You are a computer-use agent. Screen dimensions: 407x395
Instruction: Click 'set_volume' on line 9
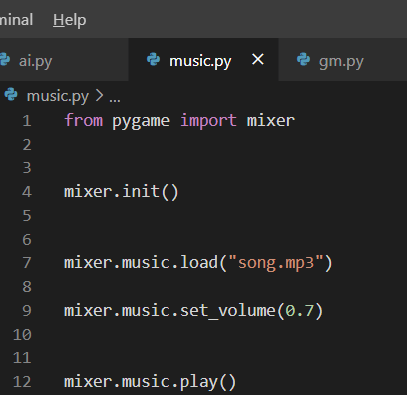tap(228, 311)
